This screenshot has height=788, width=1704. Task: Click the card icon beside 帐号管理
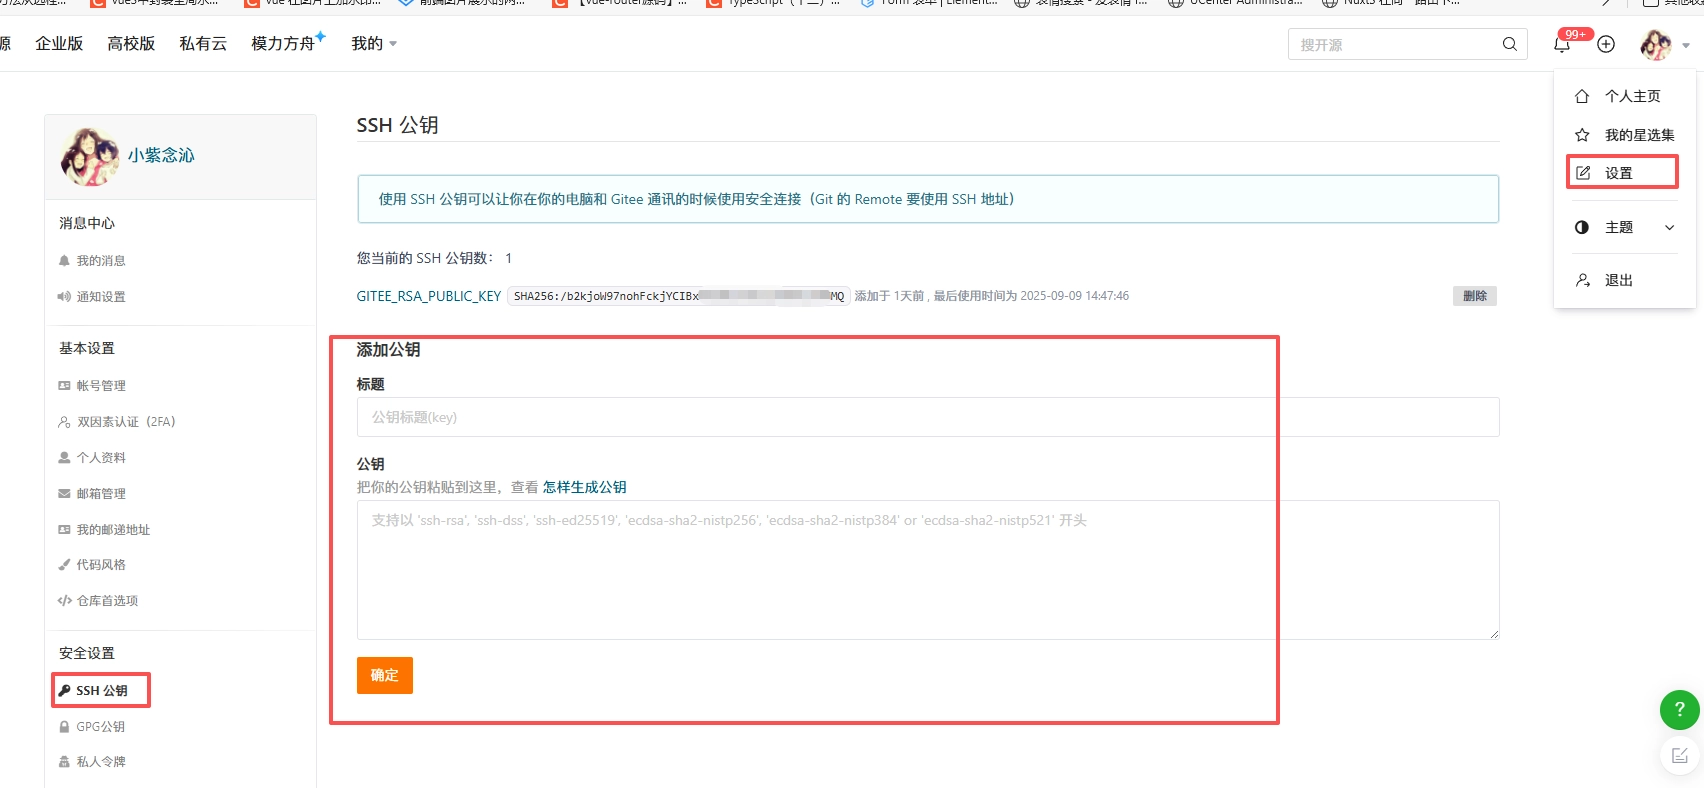[64, 386]
